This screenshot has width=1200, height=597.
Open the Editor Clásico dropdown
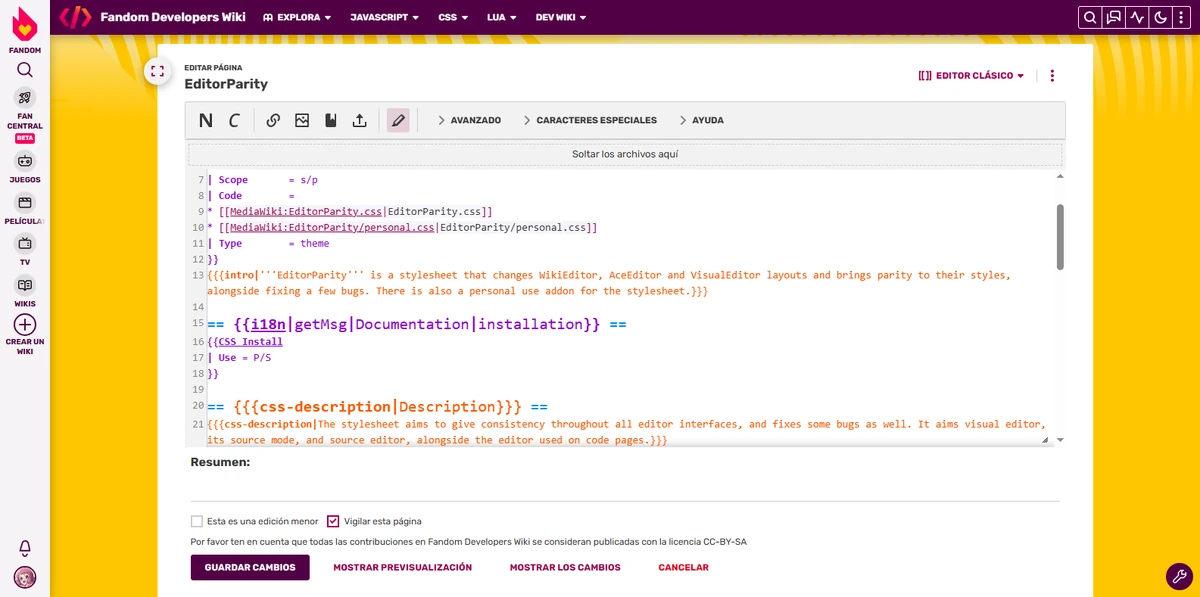tap(970, 75)
